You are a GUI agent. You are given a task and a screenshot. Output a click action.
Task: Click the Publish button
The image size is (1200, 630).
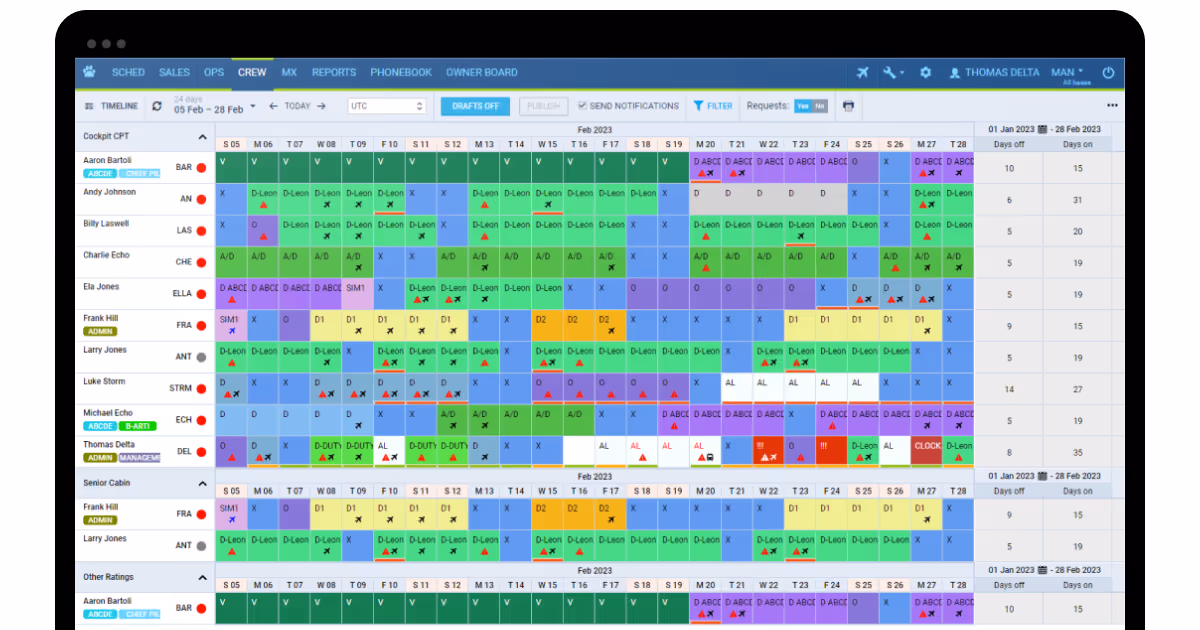point(542,105)
